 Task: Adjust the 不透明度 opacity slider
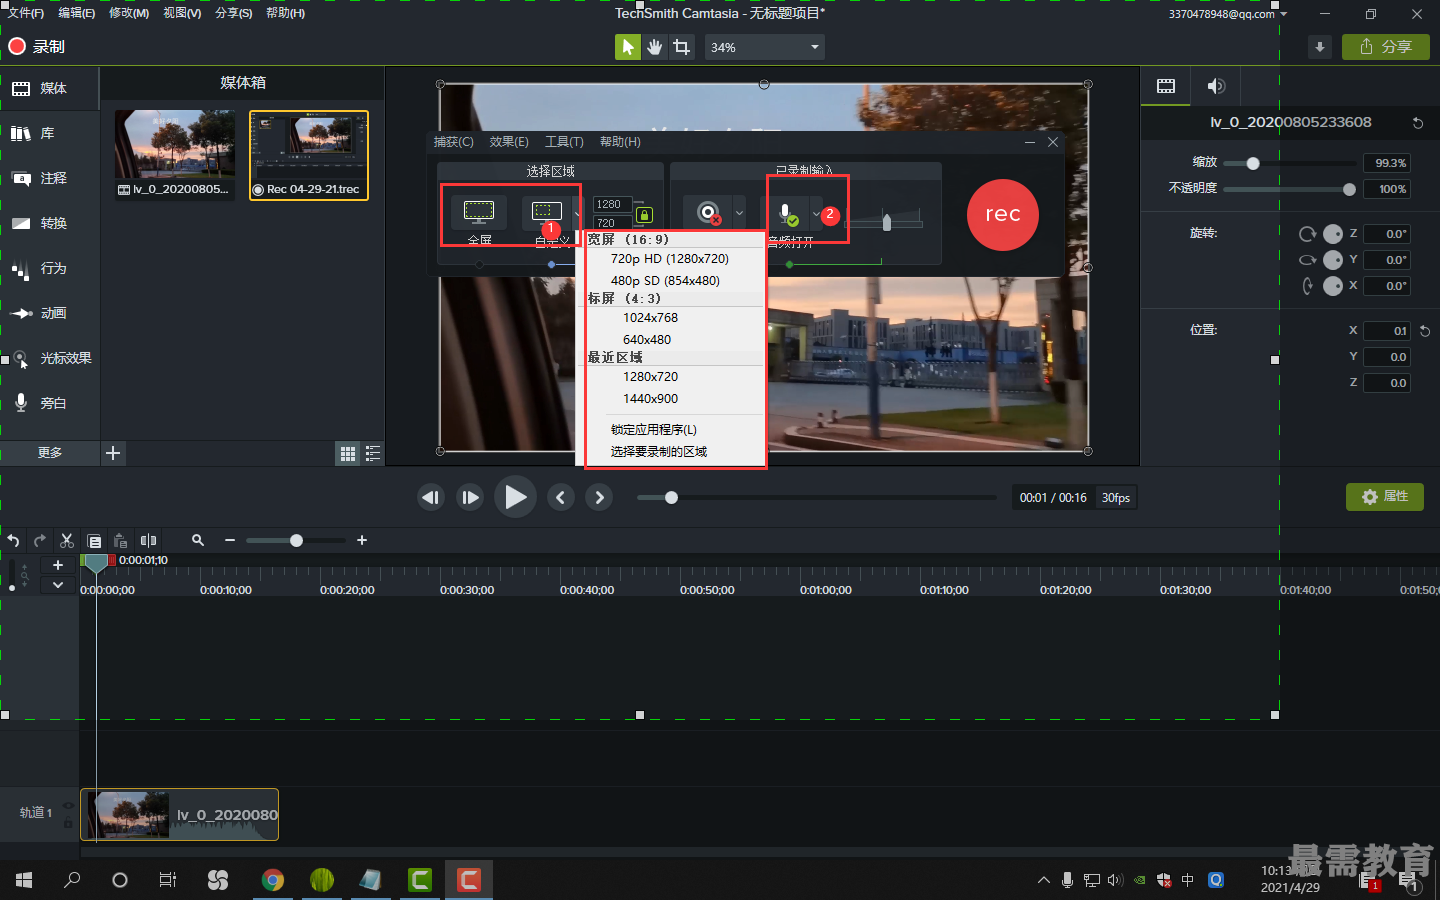tap(1349, 189)
